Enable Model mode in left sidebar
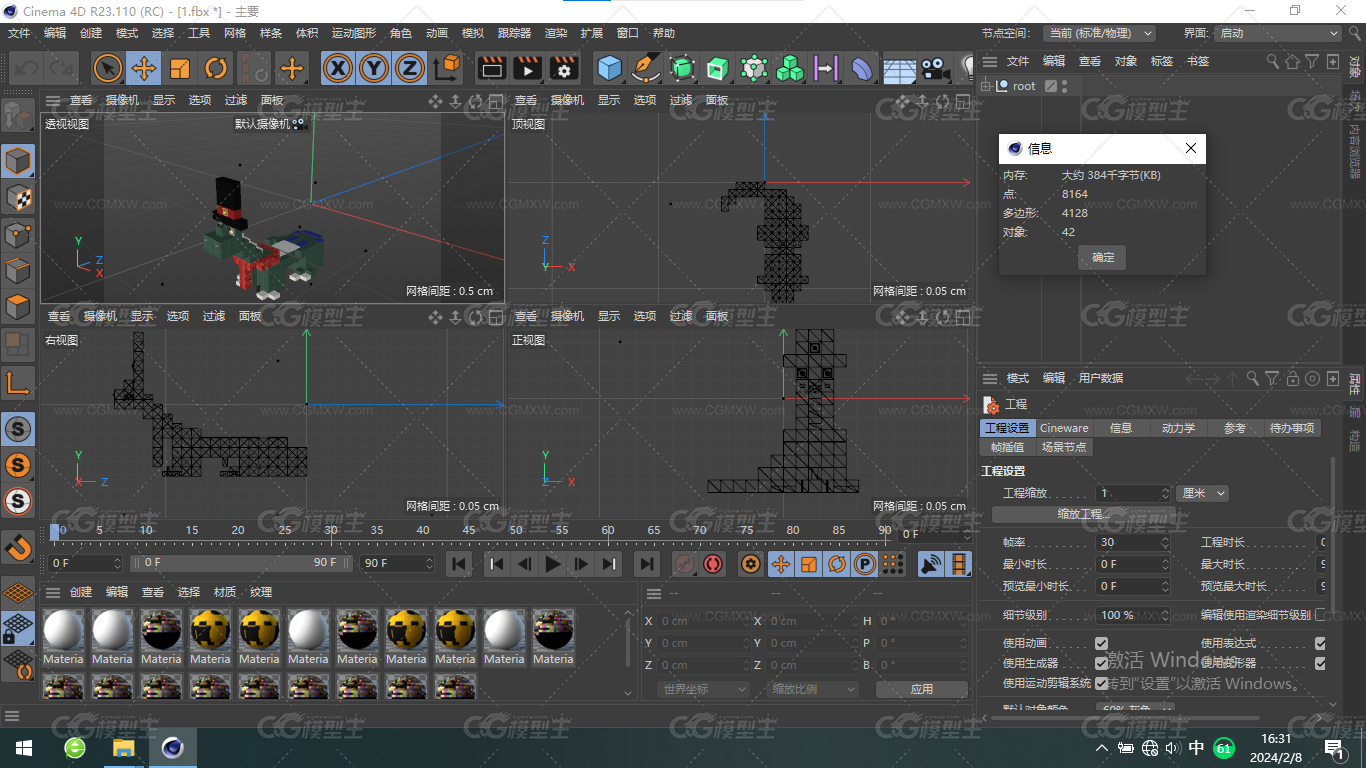 [x=18, y=161]
